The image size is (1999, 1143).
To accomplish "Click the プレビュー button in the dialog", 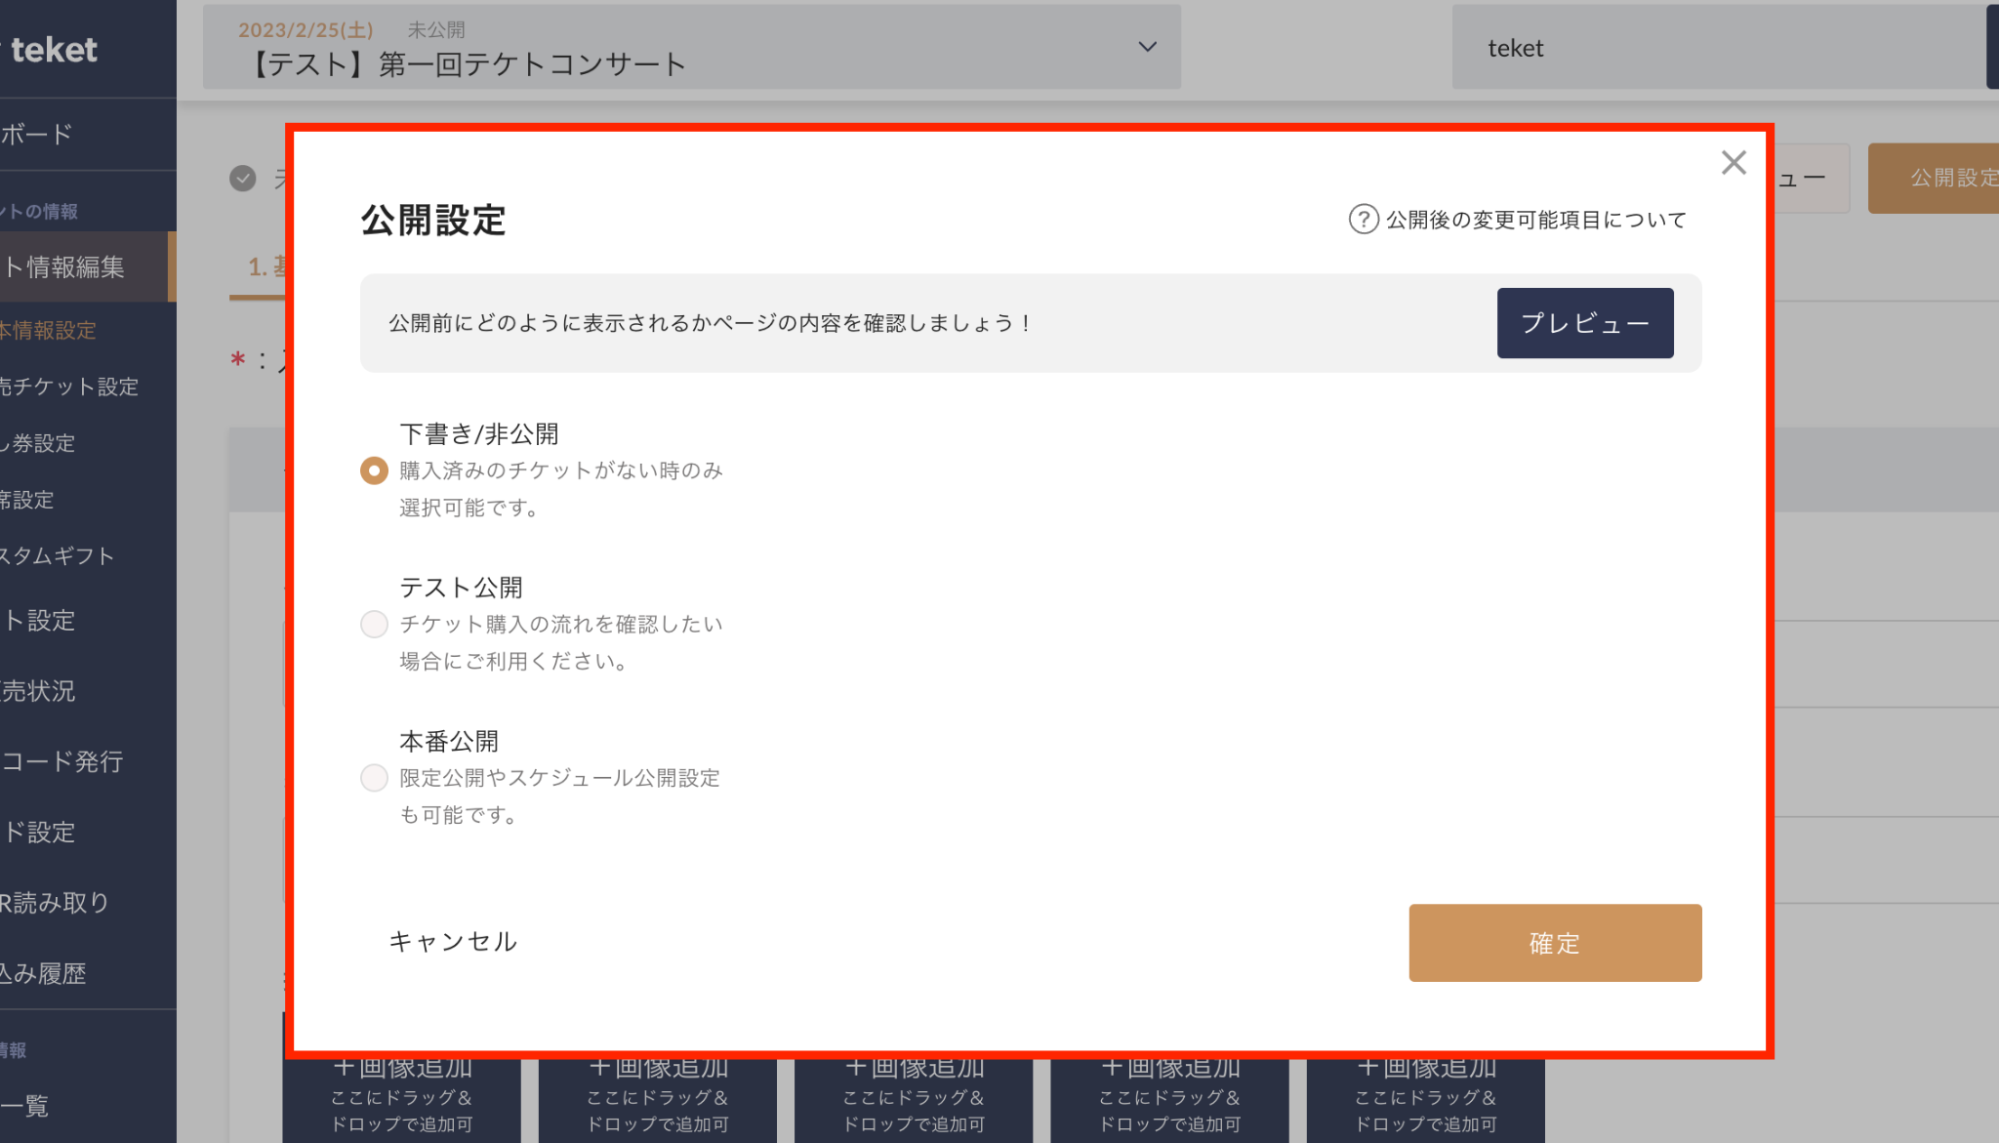I will click(1584, 322).
